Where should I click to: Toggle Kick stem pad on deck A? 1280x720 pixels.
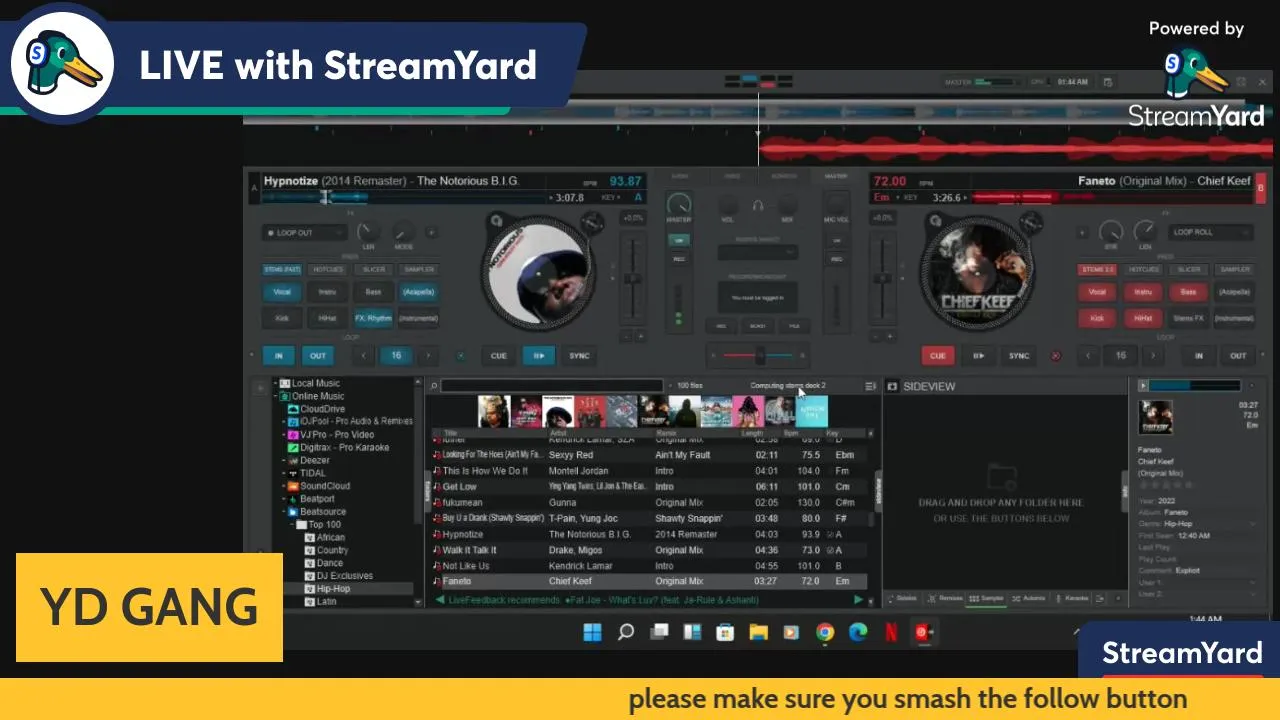[281, 318]
